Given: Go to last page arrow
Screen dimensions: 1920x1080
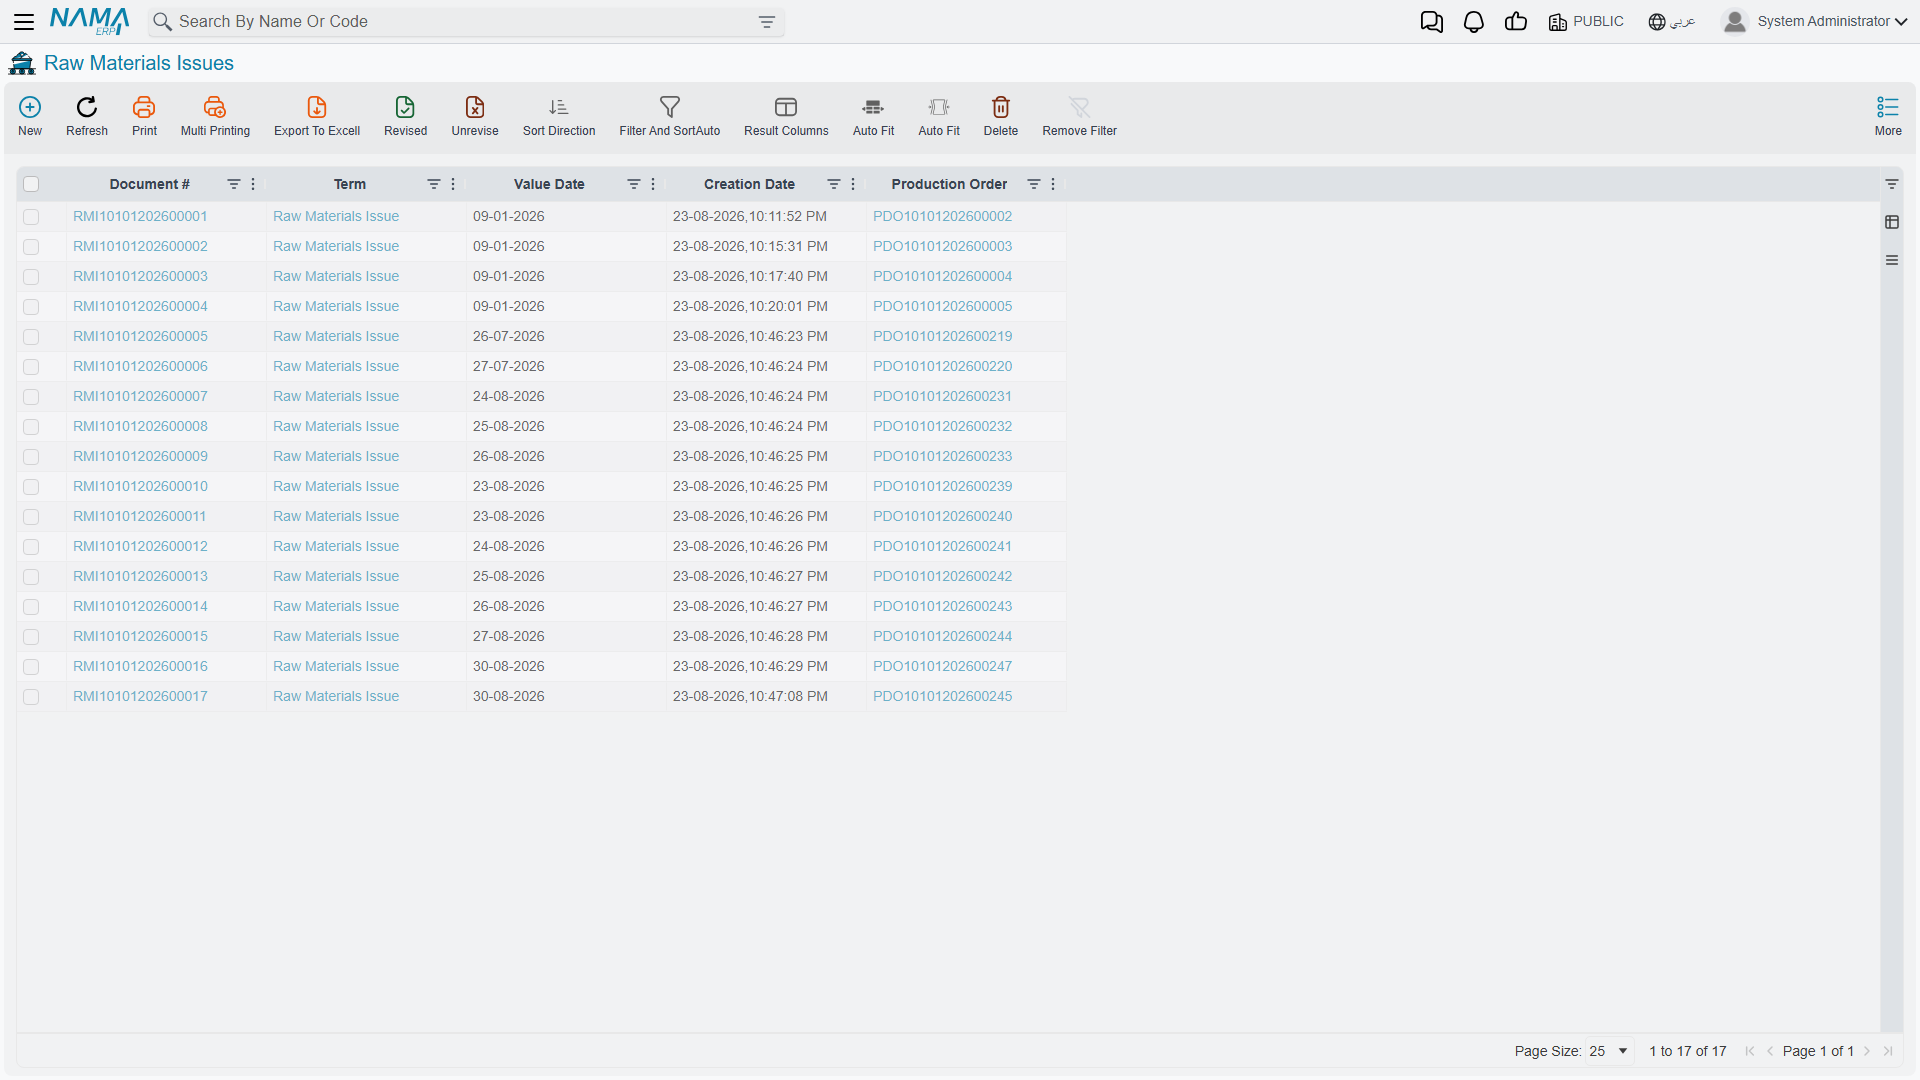Looking at the screenshot, I should point(1888,1051).
